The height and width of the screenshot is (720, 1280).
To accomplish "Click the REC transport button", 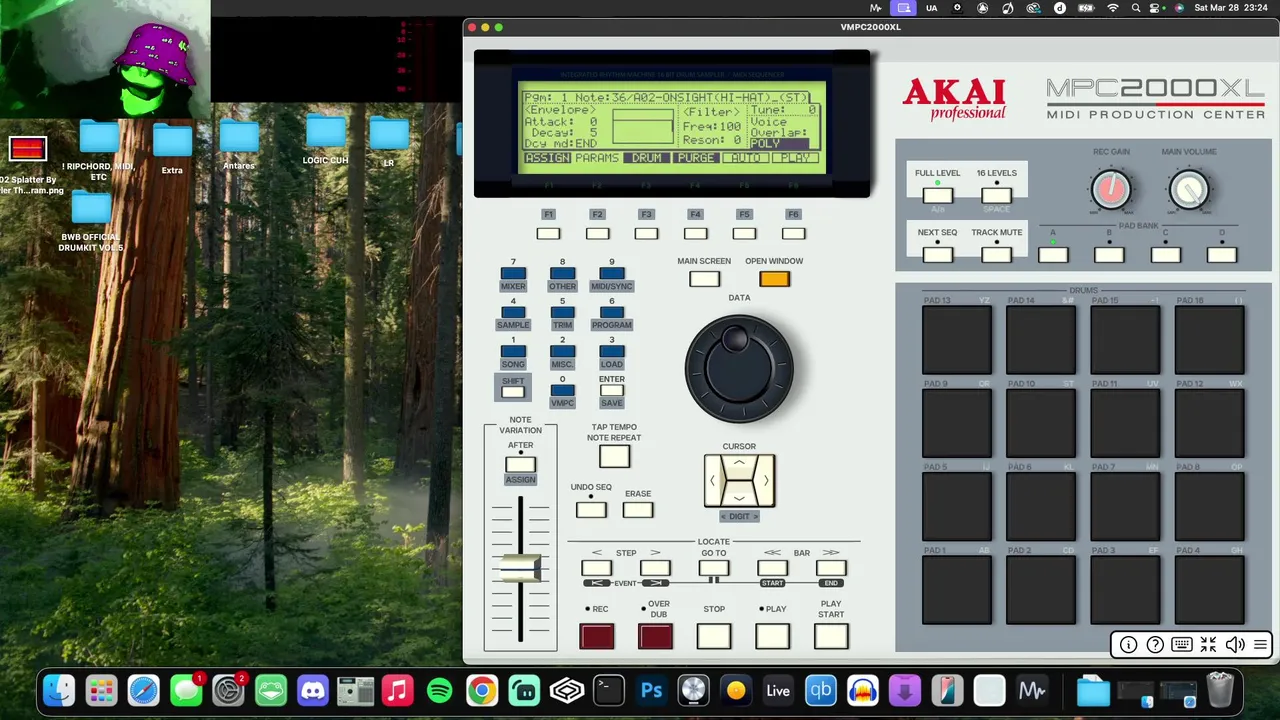I will point(597,636).
